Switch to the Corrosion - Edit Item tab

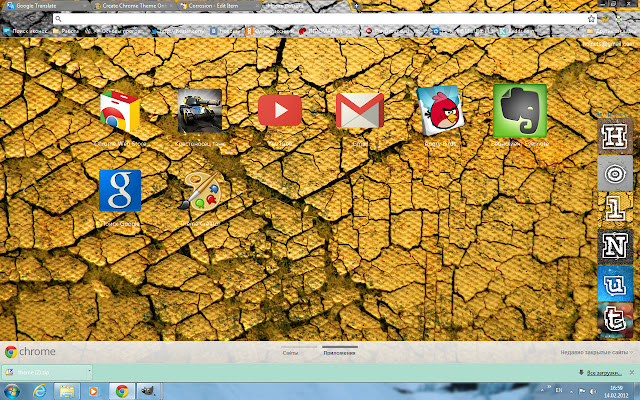coord(220,6)
